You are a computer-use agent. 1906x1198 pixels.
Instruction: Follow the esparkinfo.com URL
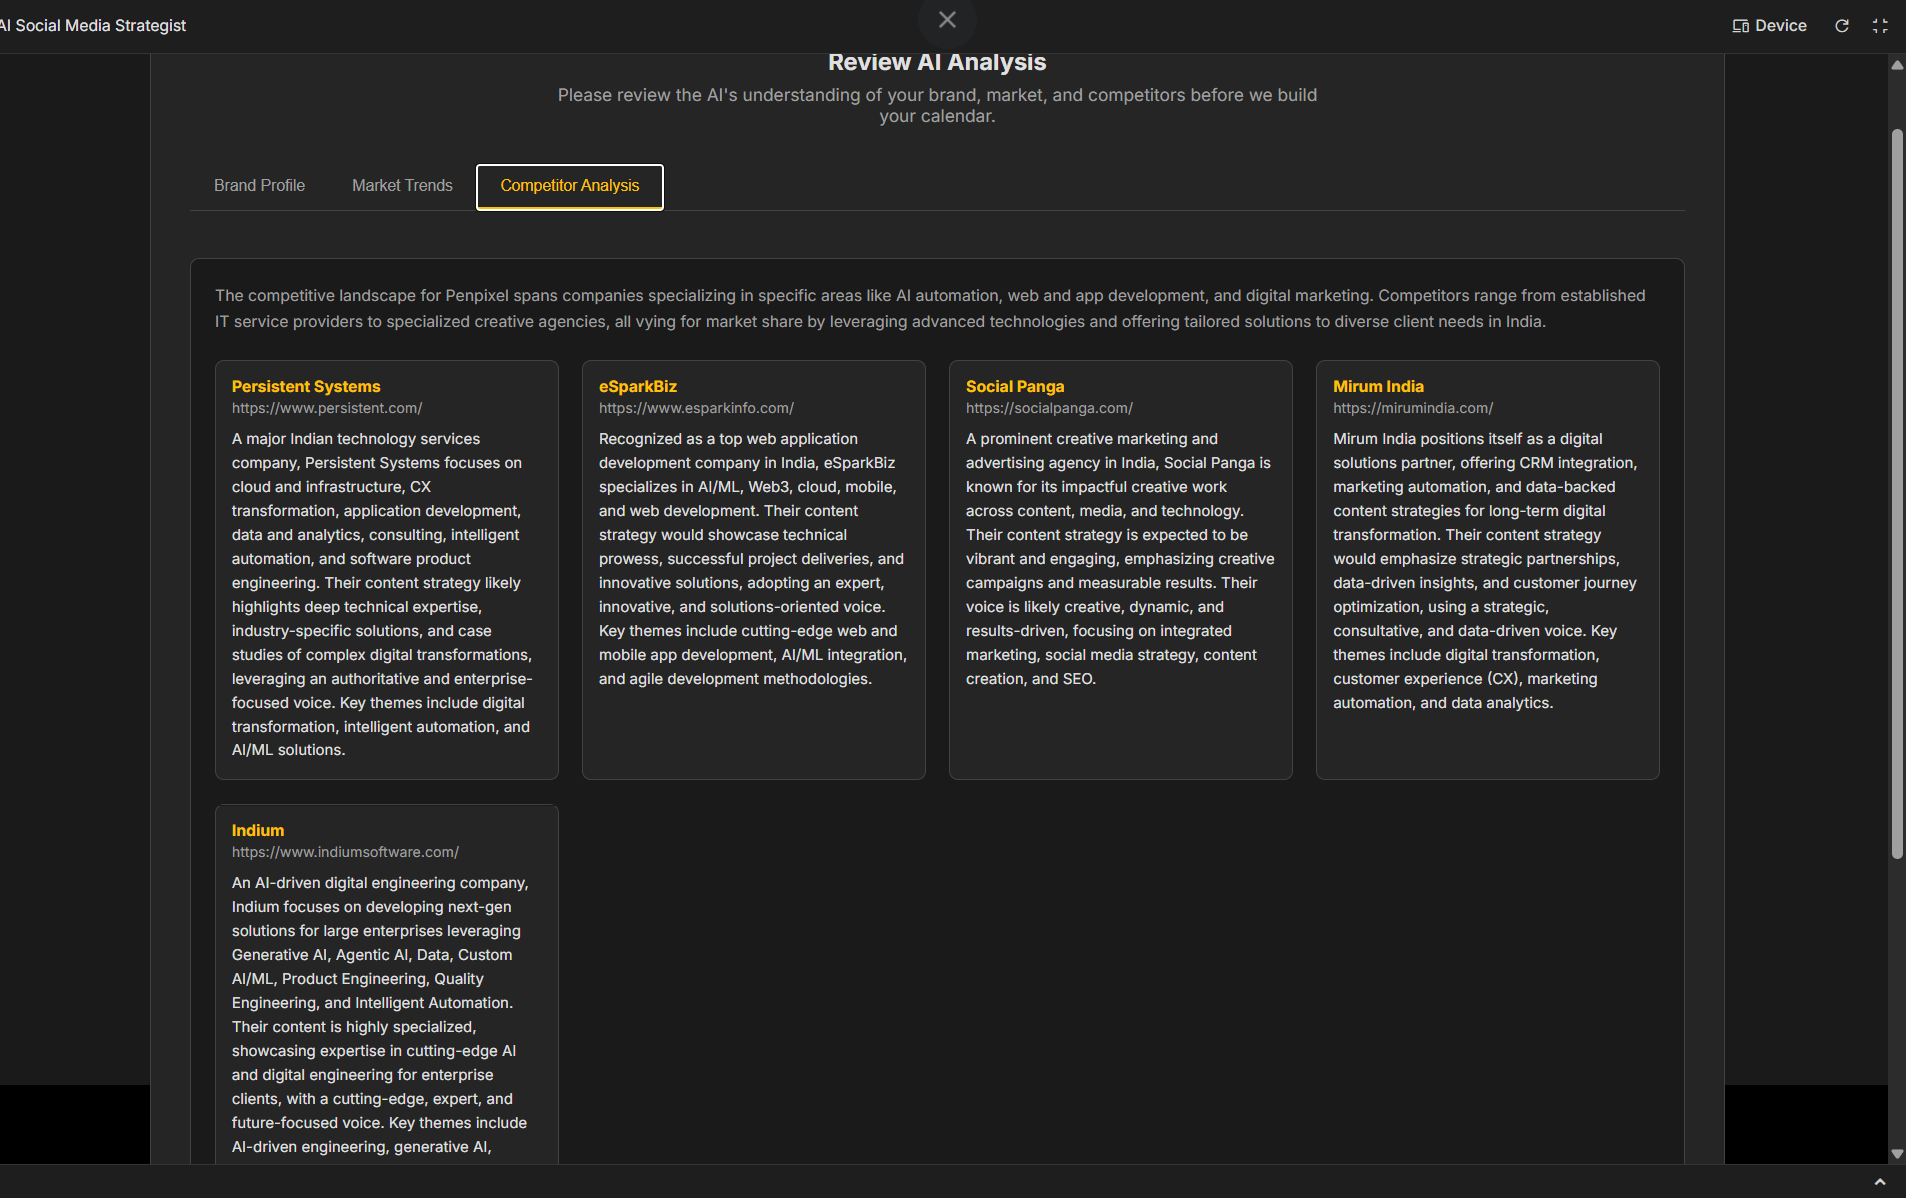(x=696, y=408)
